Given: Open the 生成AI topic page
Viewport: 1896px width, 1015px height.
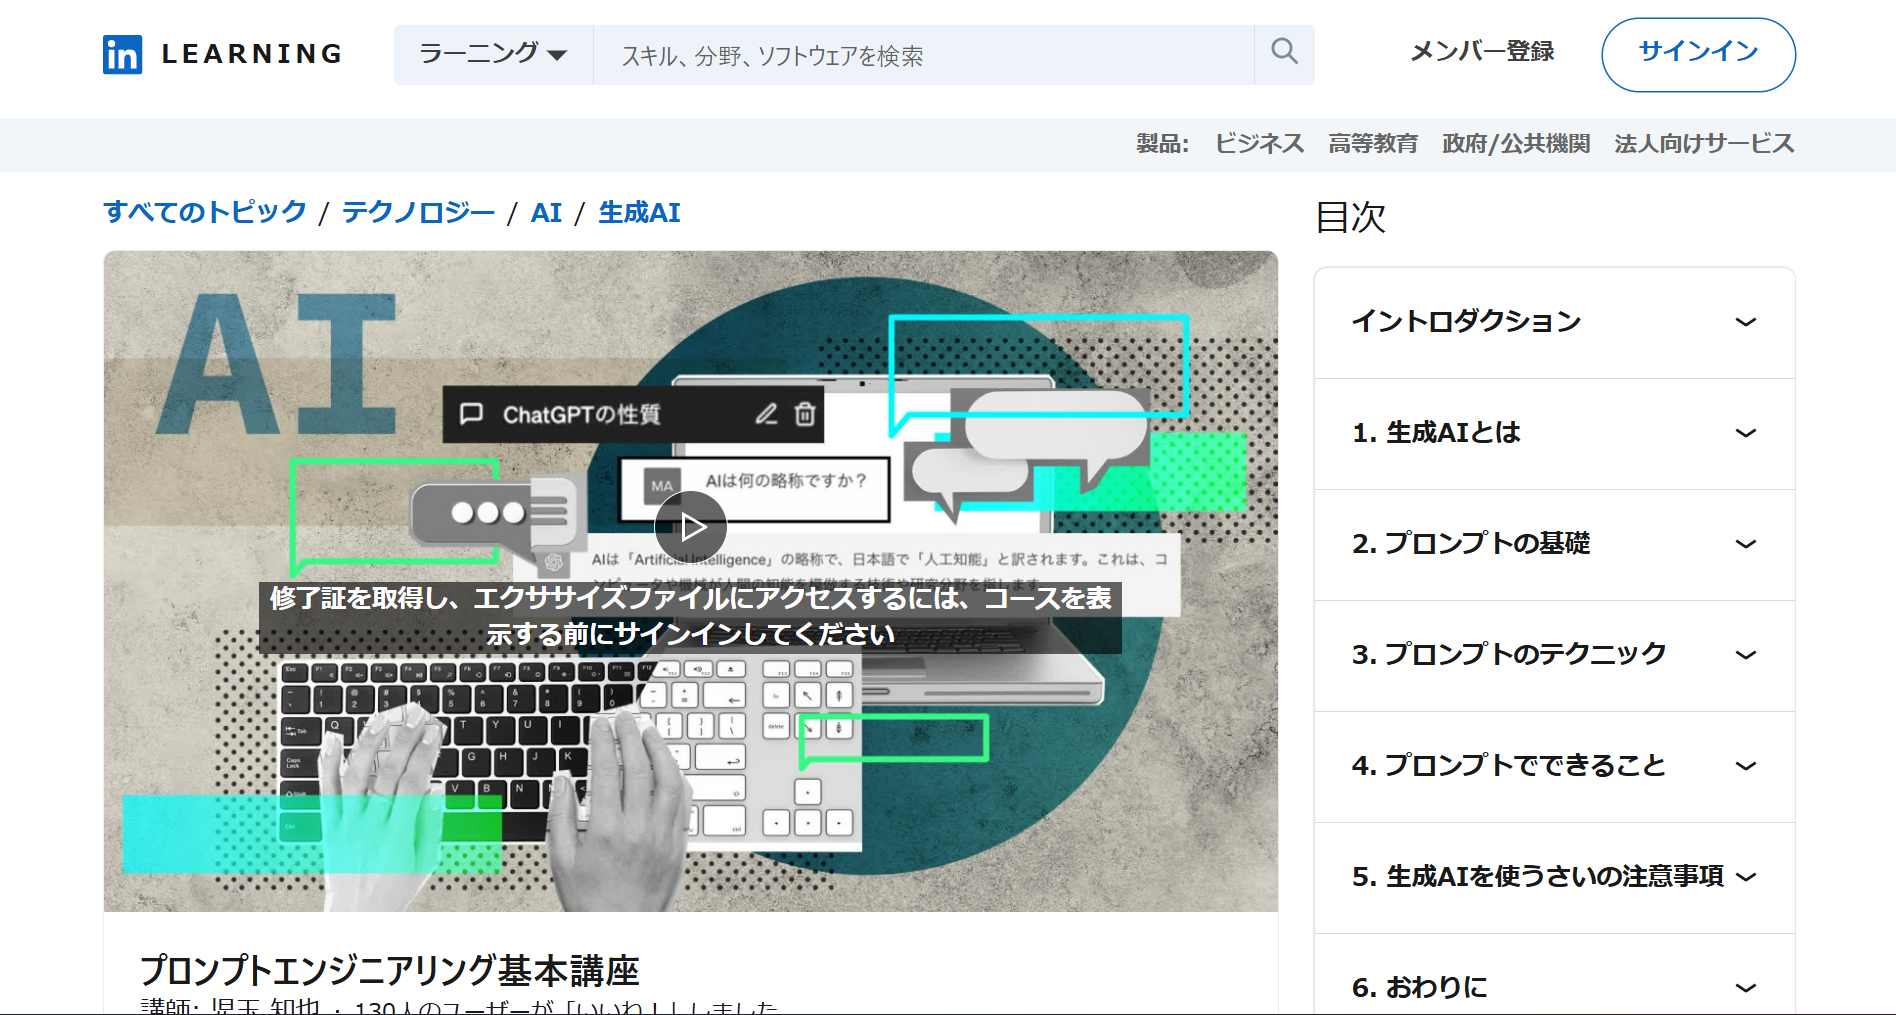Looking at the screenshot, I should point(637,212).
